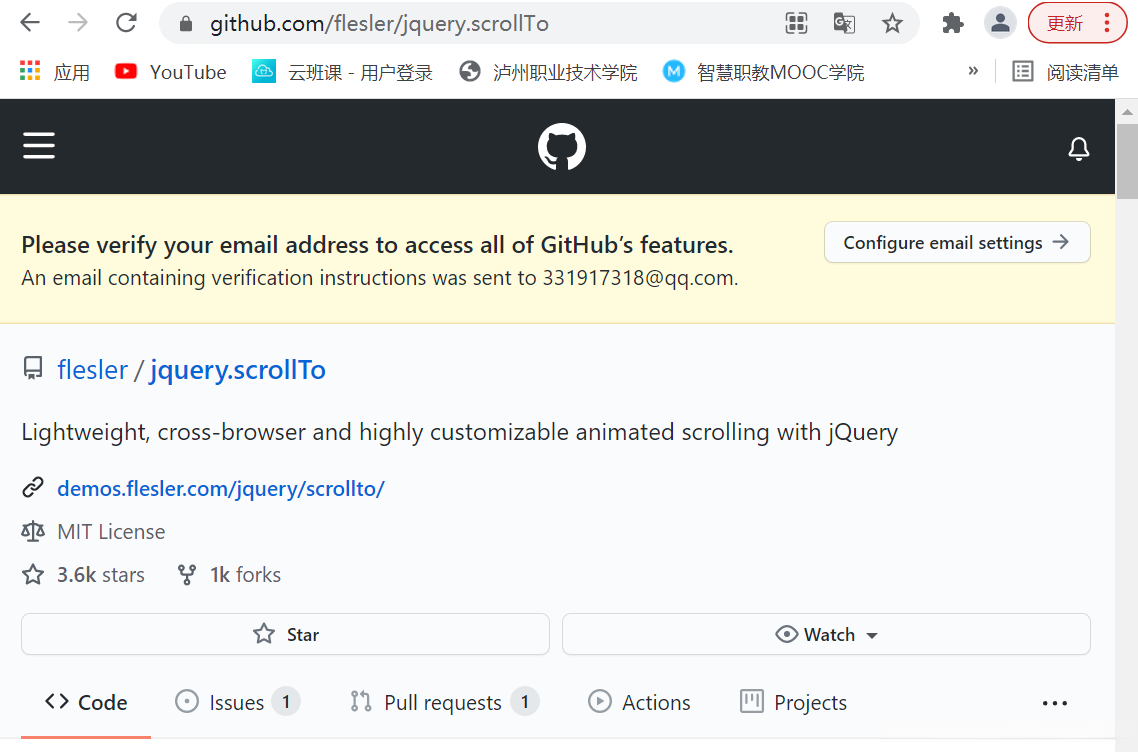Screen dimensions: 1138x752
Task: Open the notifications bell
Action: pyautogui.click(x=1078, y=149)
